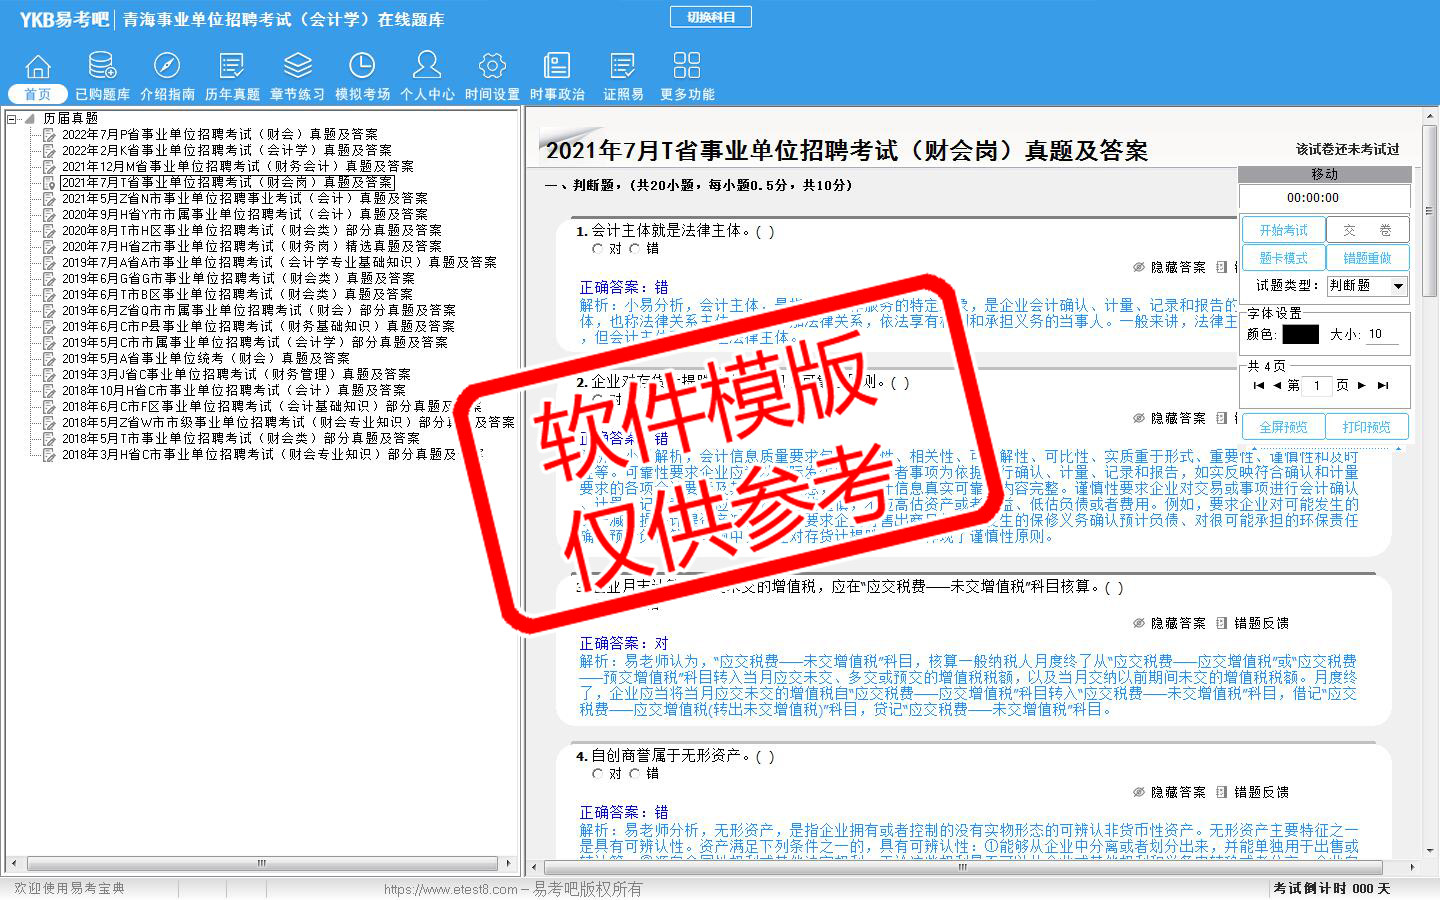Open the 模拟考场 clock icon
Image resolution: width=1440 pixels, height=900 pixels.
pos(362,67)
